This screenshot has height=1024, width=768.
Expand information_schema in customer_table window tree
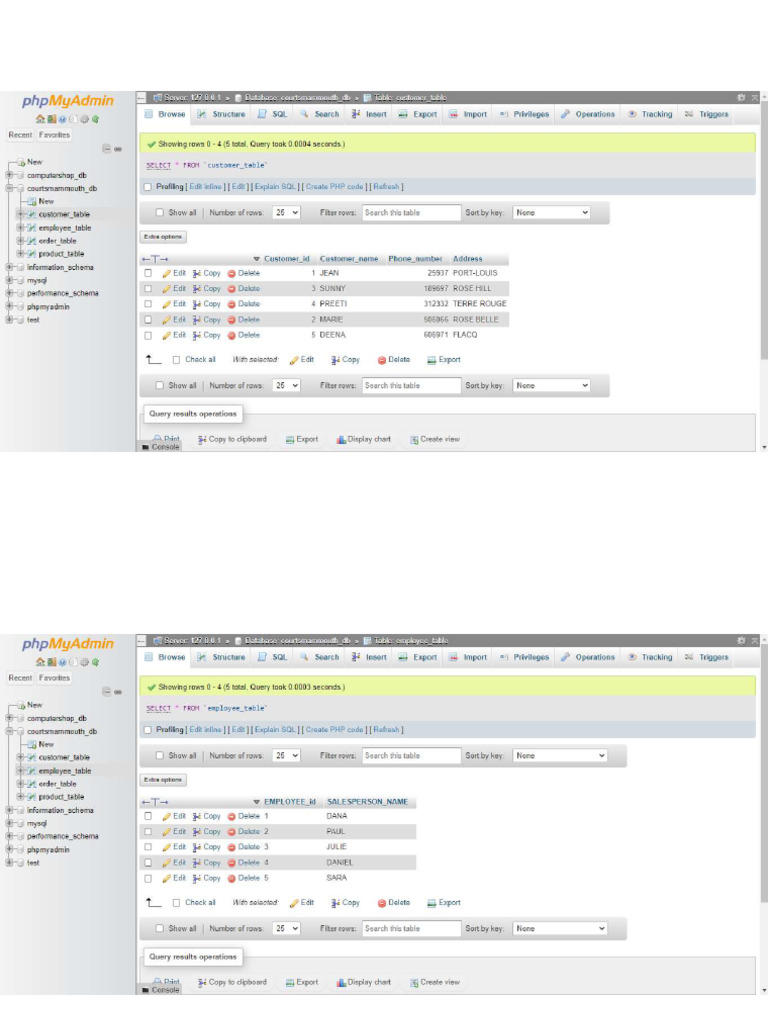[x=9, y=268]
